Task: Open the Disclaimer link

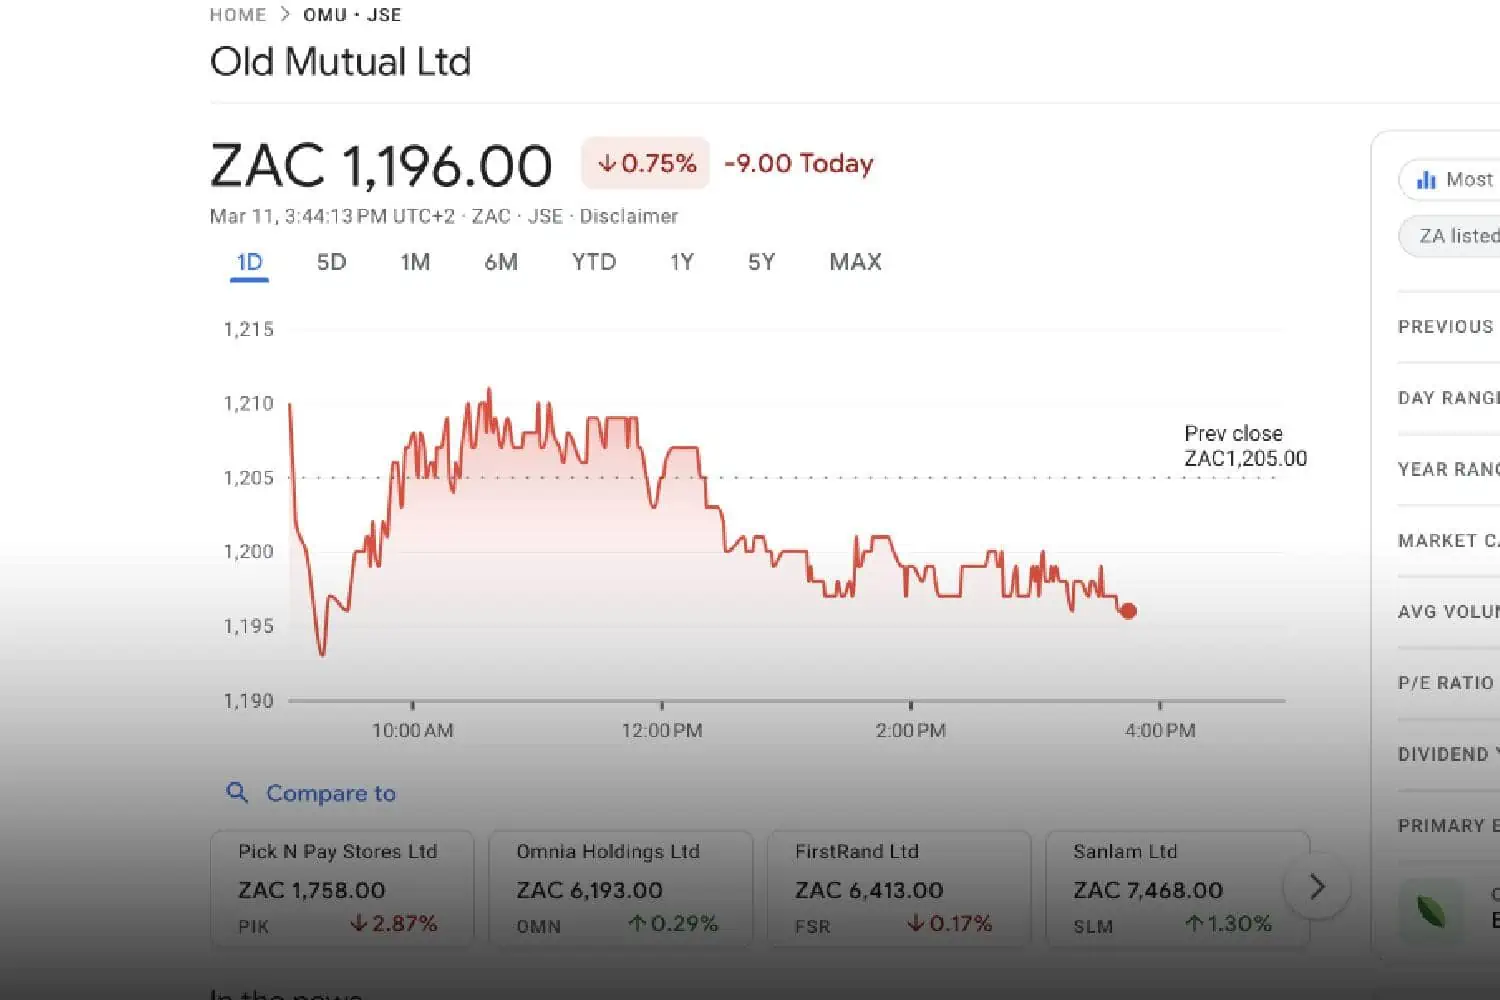Action: point(628,216)
